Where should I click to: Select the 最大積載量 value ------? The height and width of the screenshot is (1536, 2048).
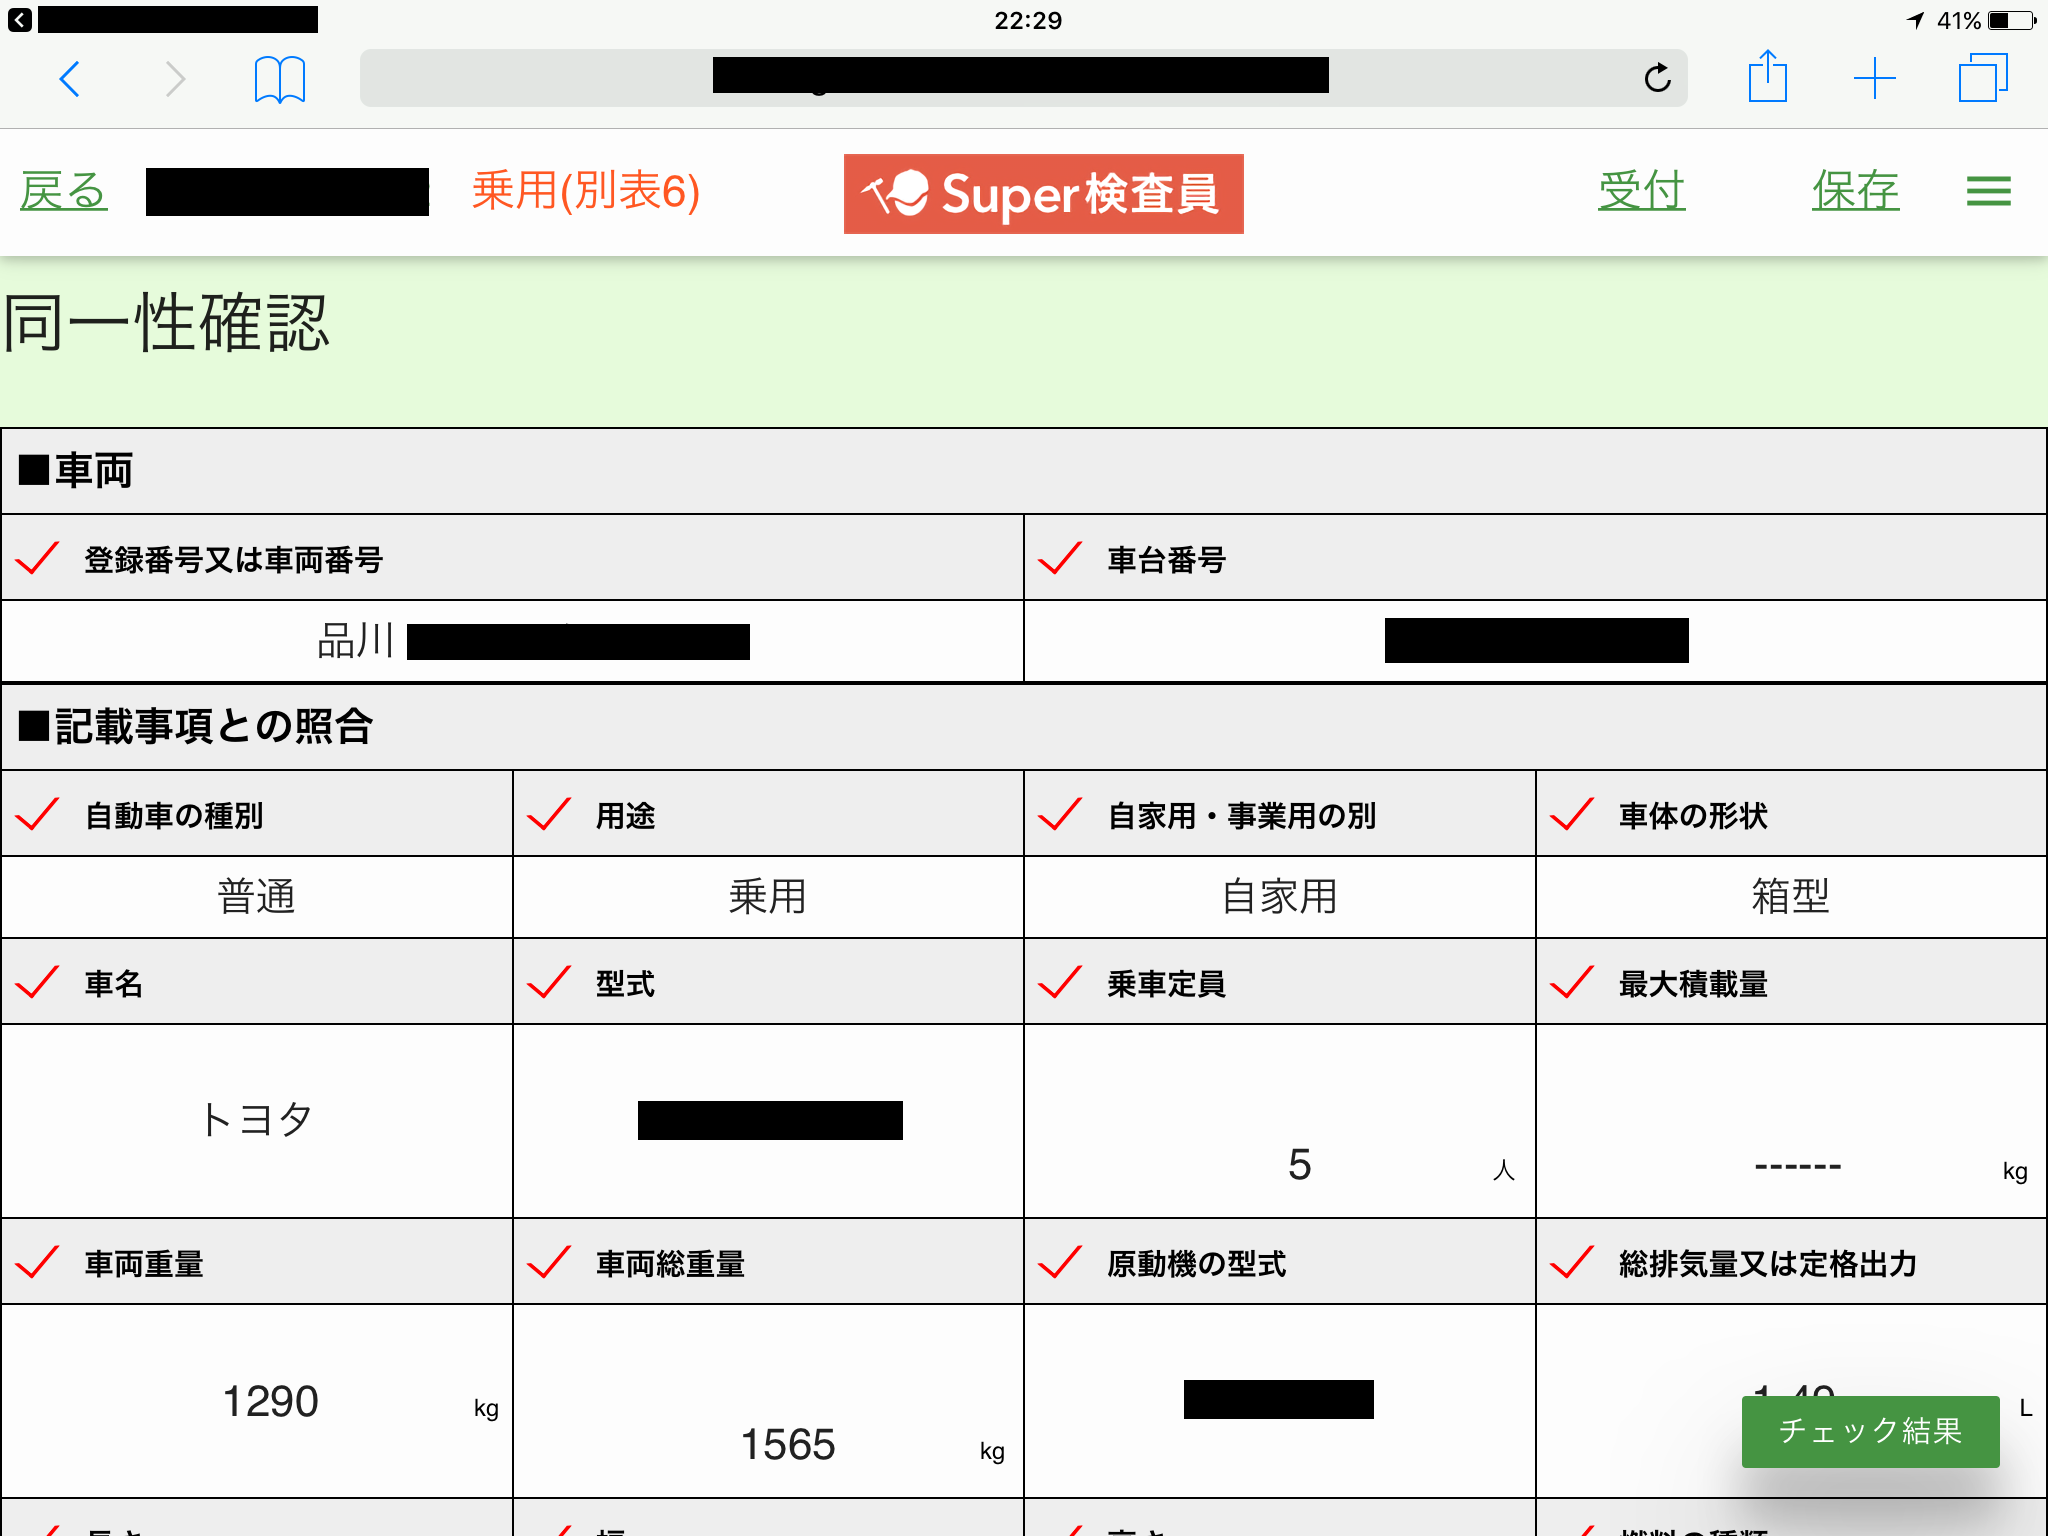[1798, 1166]
